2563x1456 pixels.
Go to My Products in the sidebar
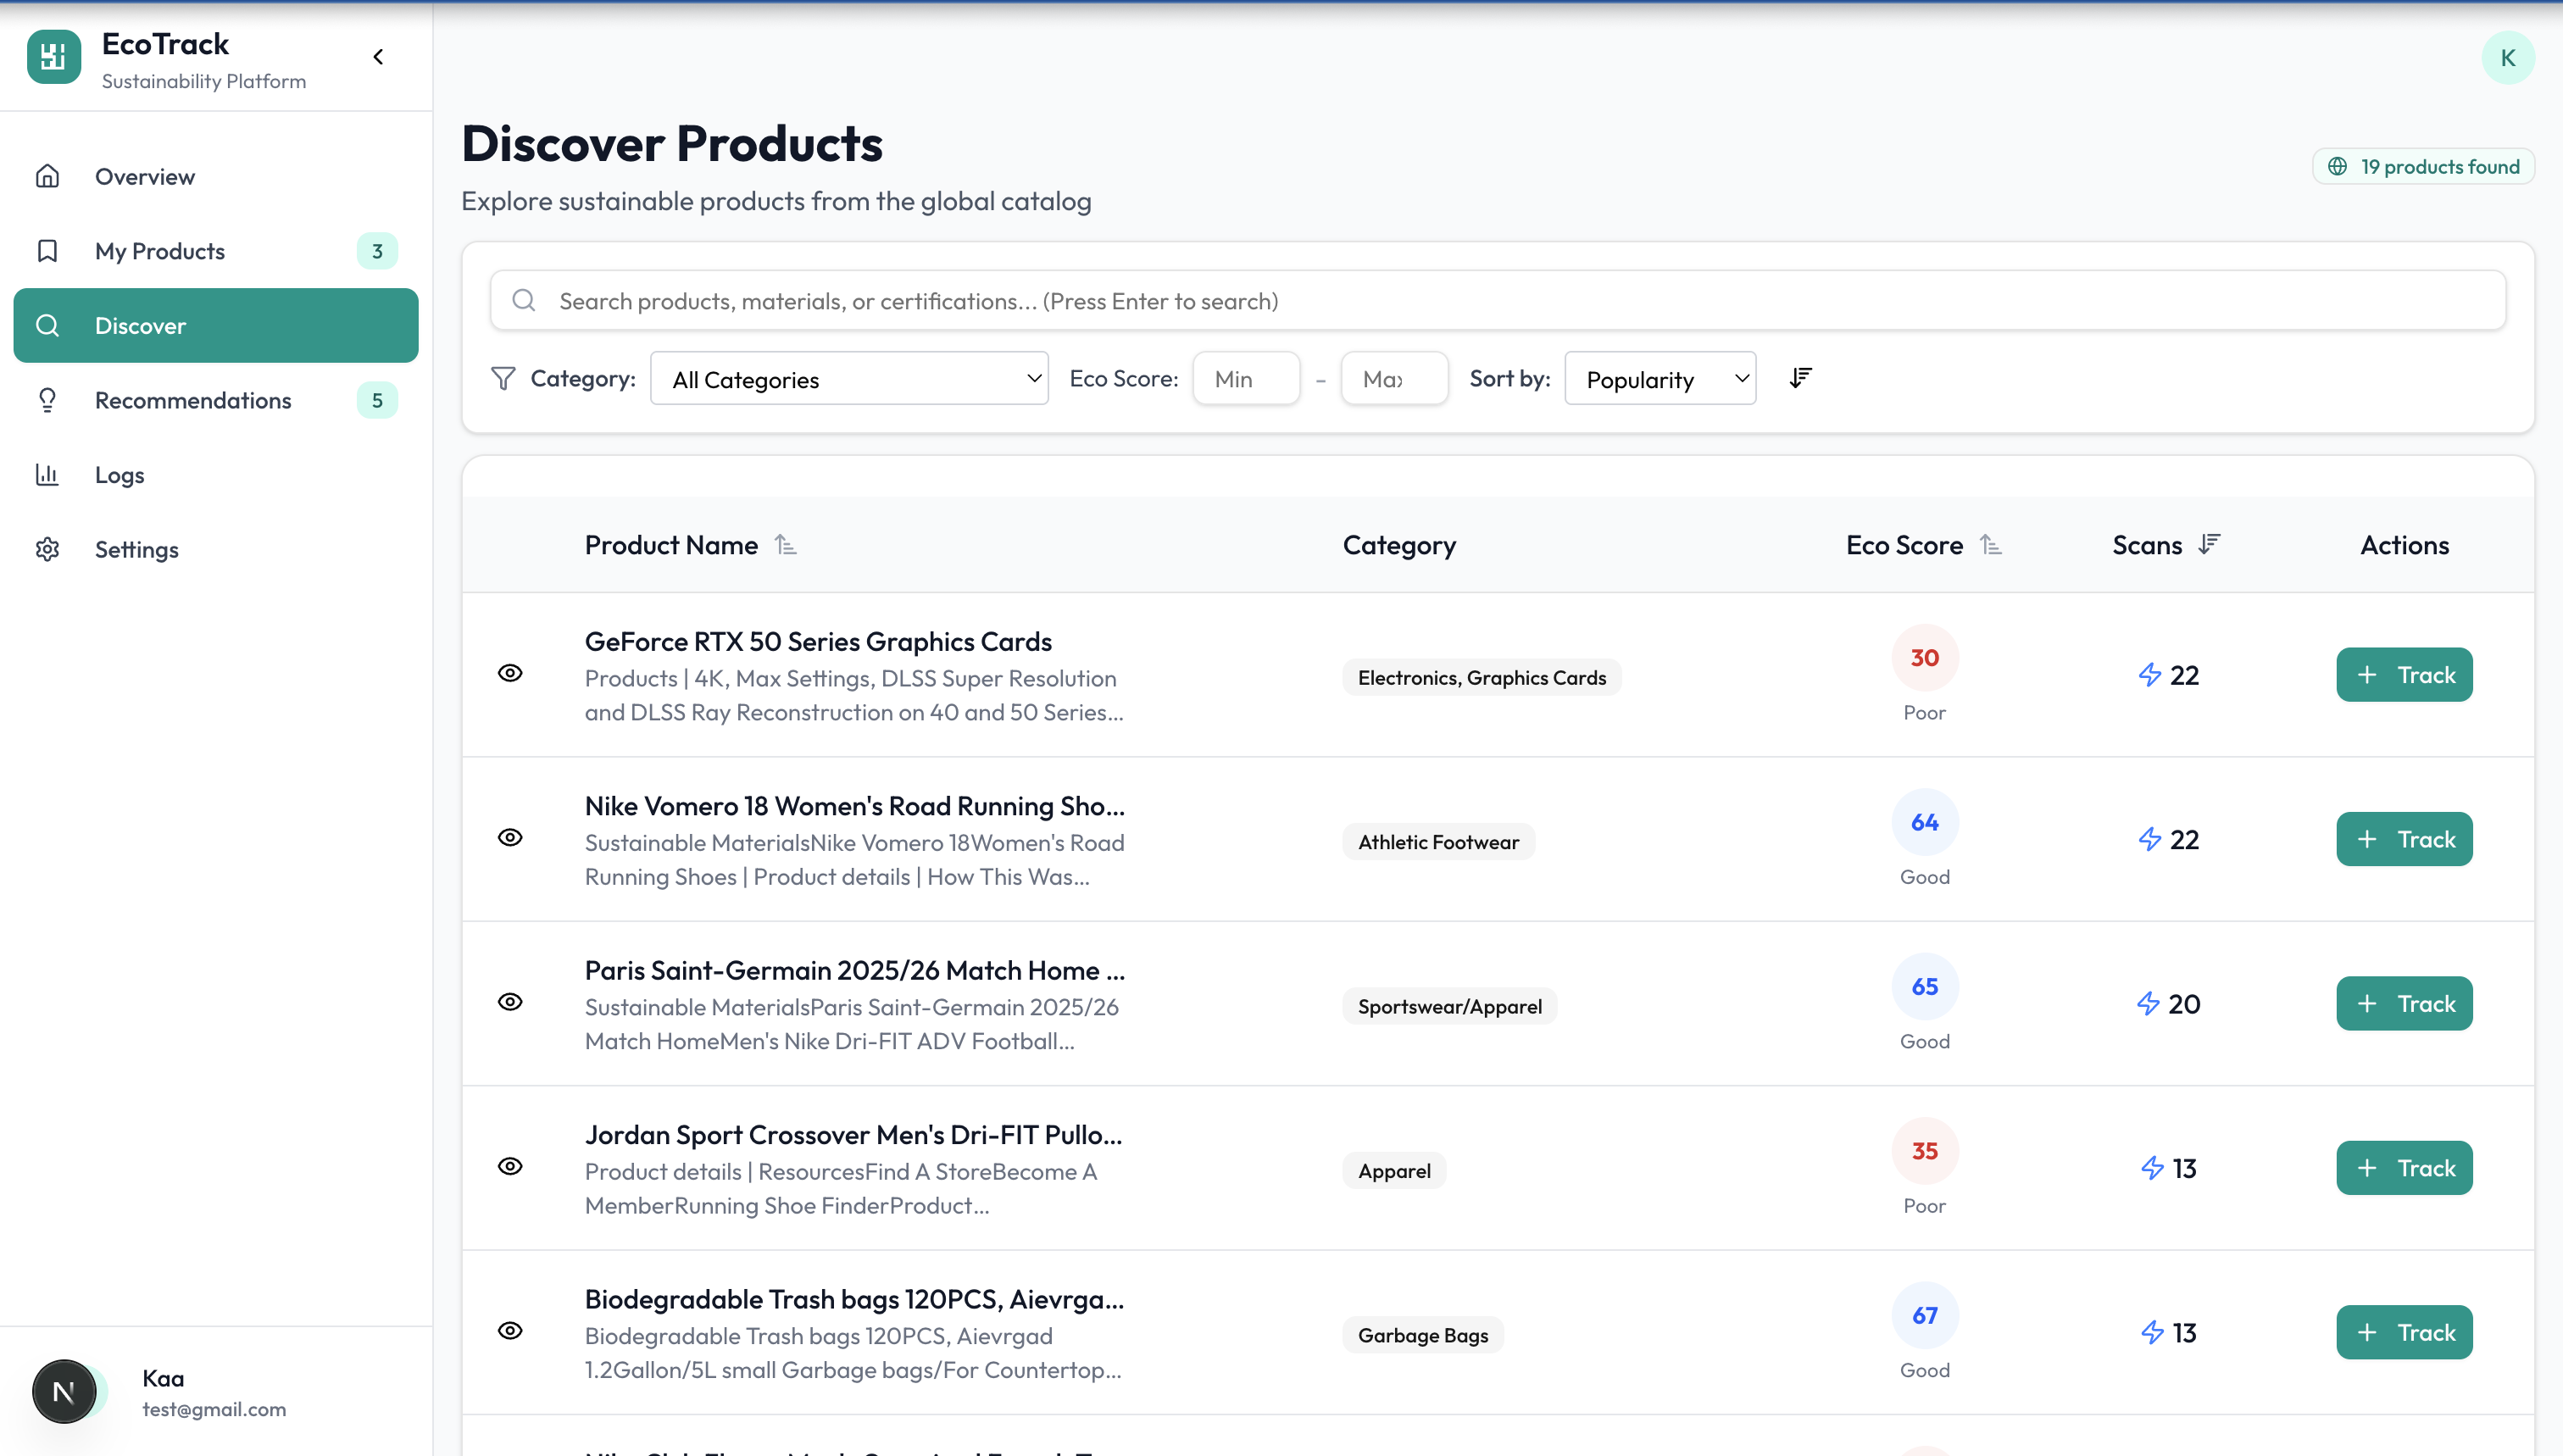[x=160, y=251]
